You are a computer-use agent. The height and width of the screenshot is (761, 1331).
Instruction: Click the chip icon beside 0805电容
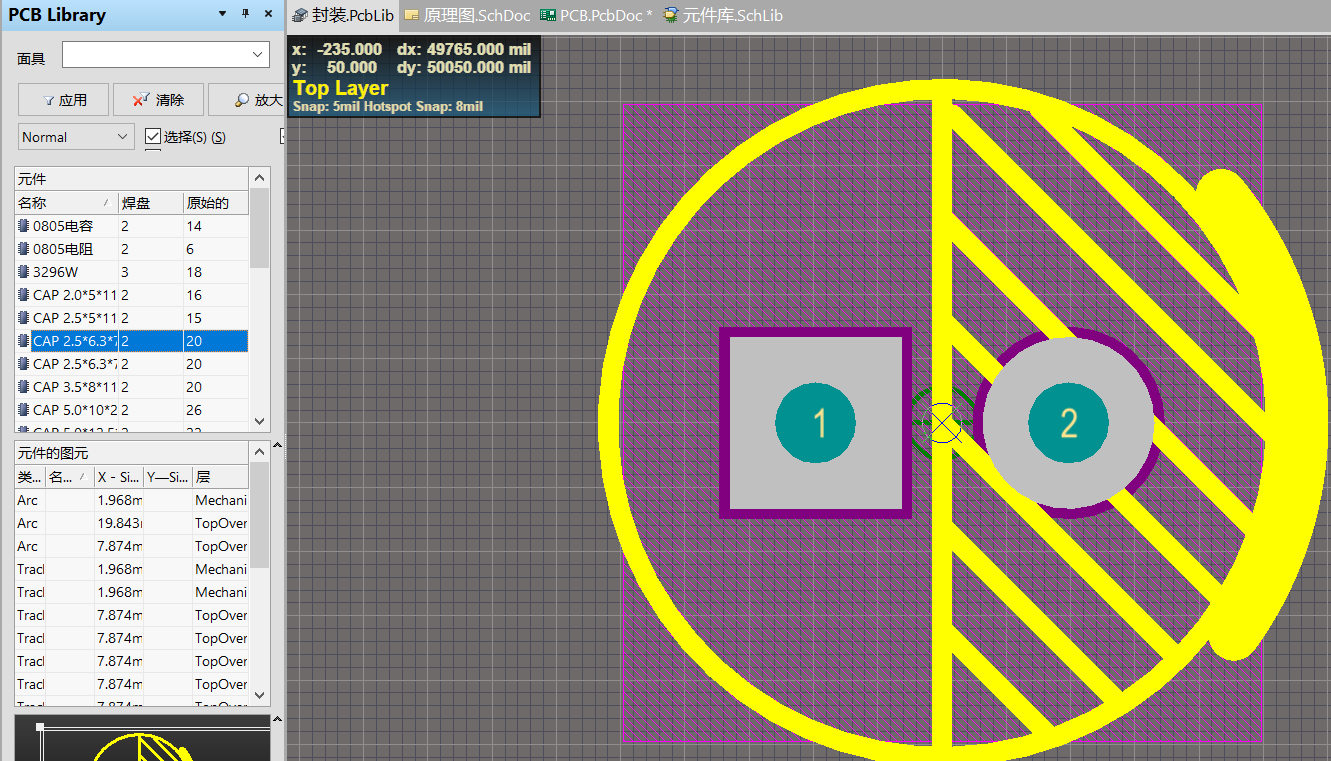pos(24,226)
